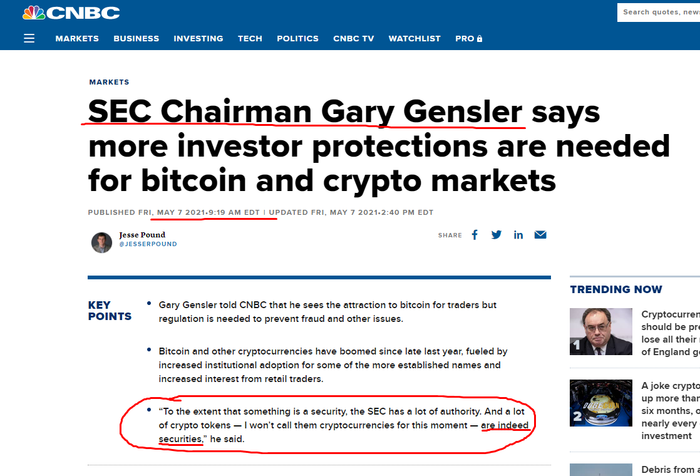Open the Markets nav menu

point(77,38)
